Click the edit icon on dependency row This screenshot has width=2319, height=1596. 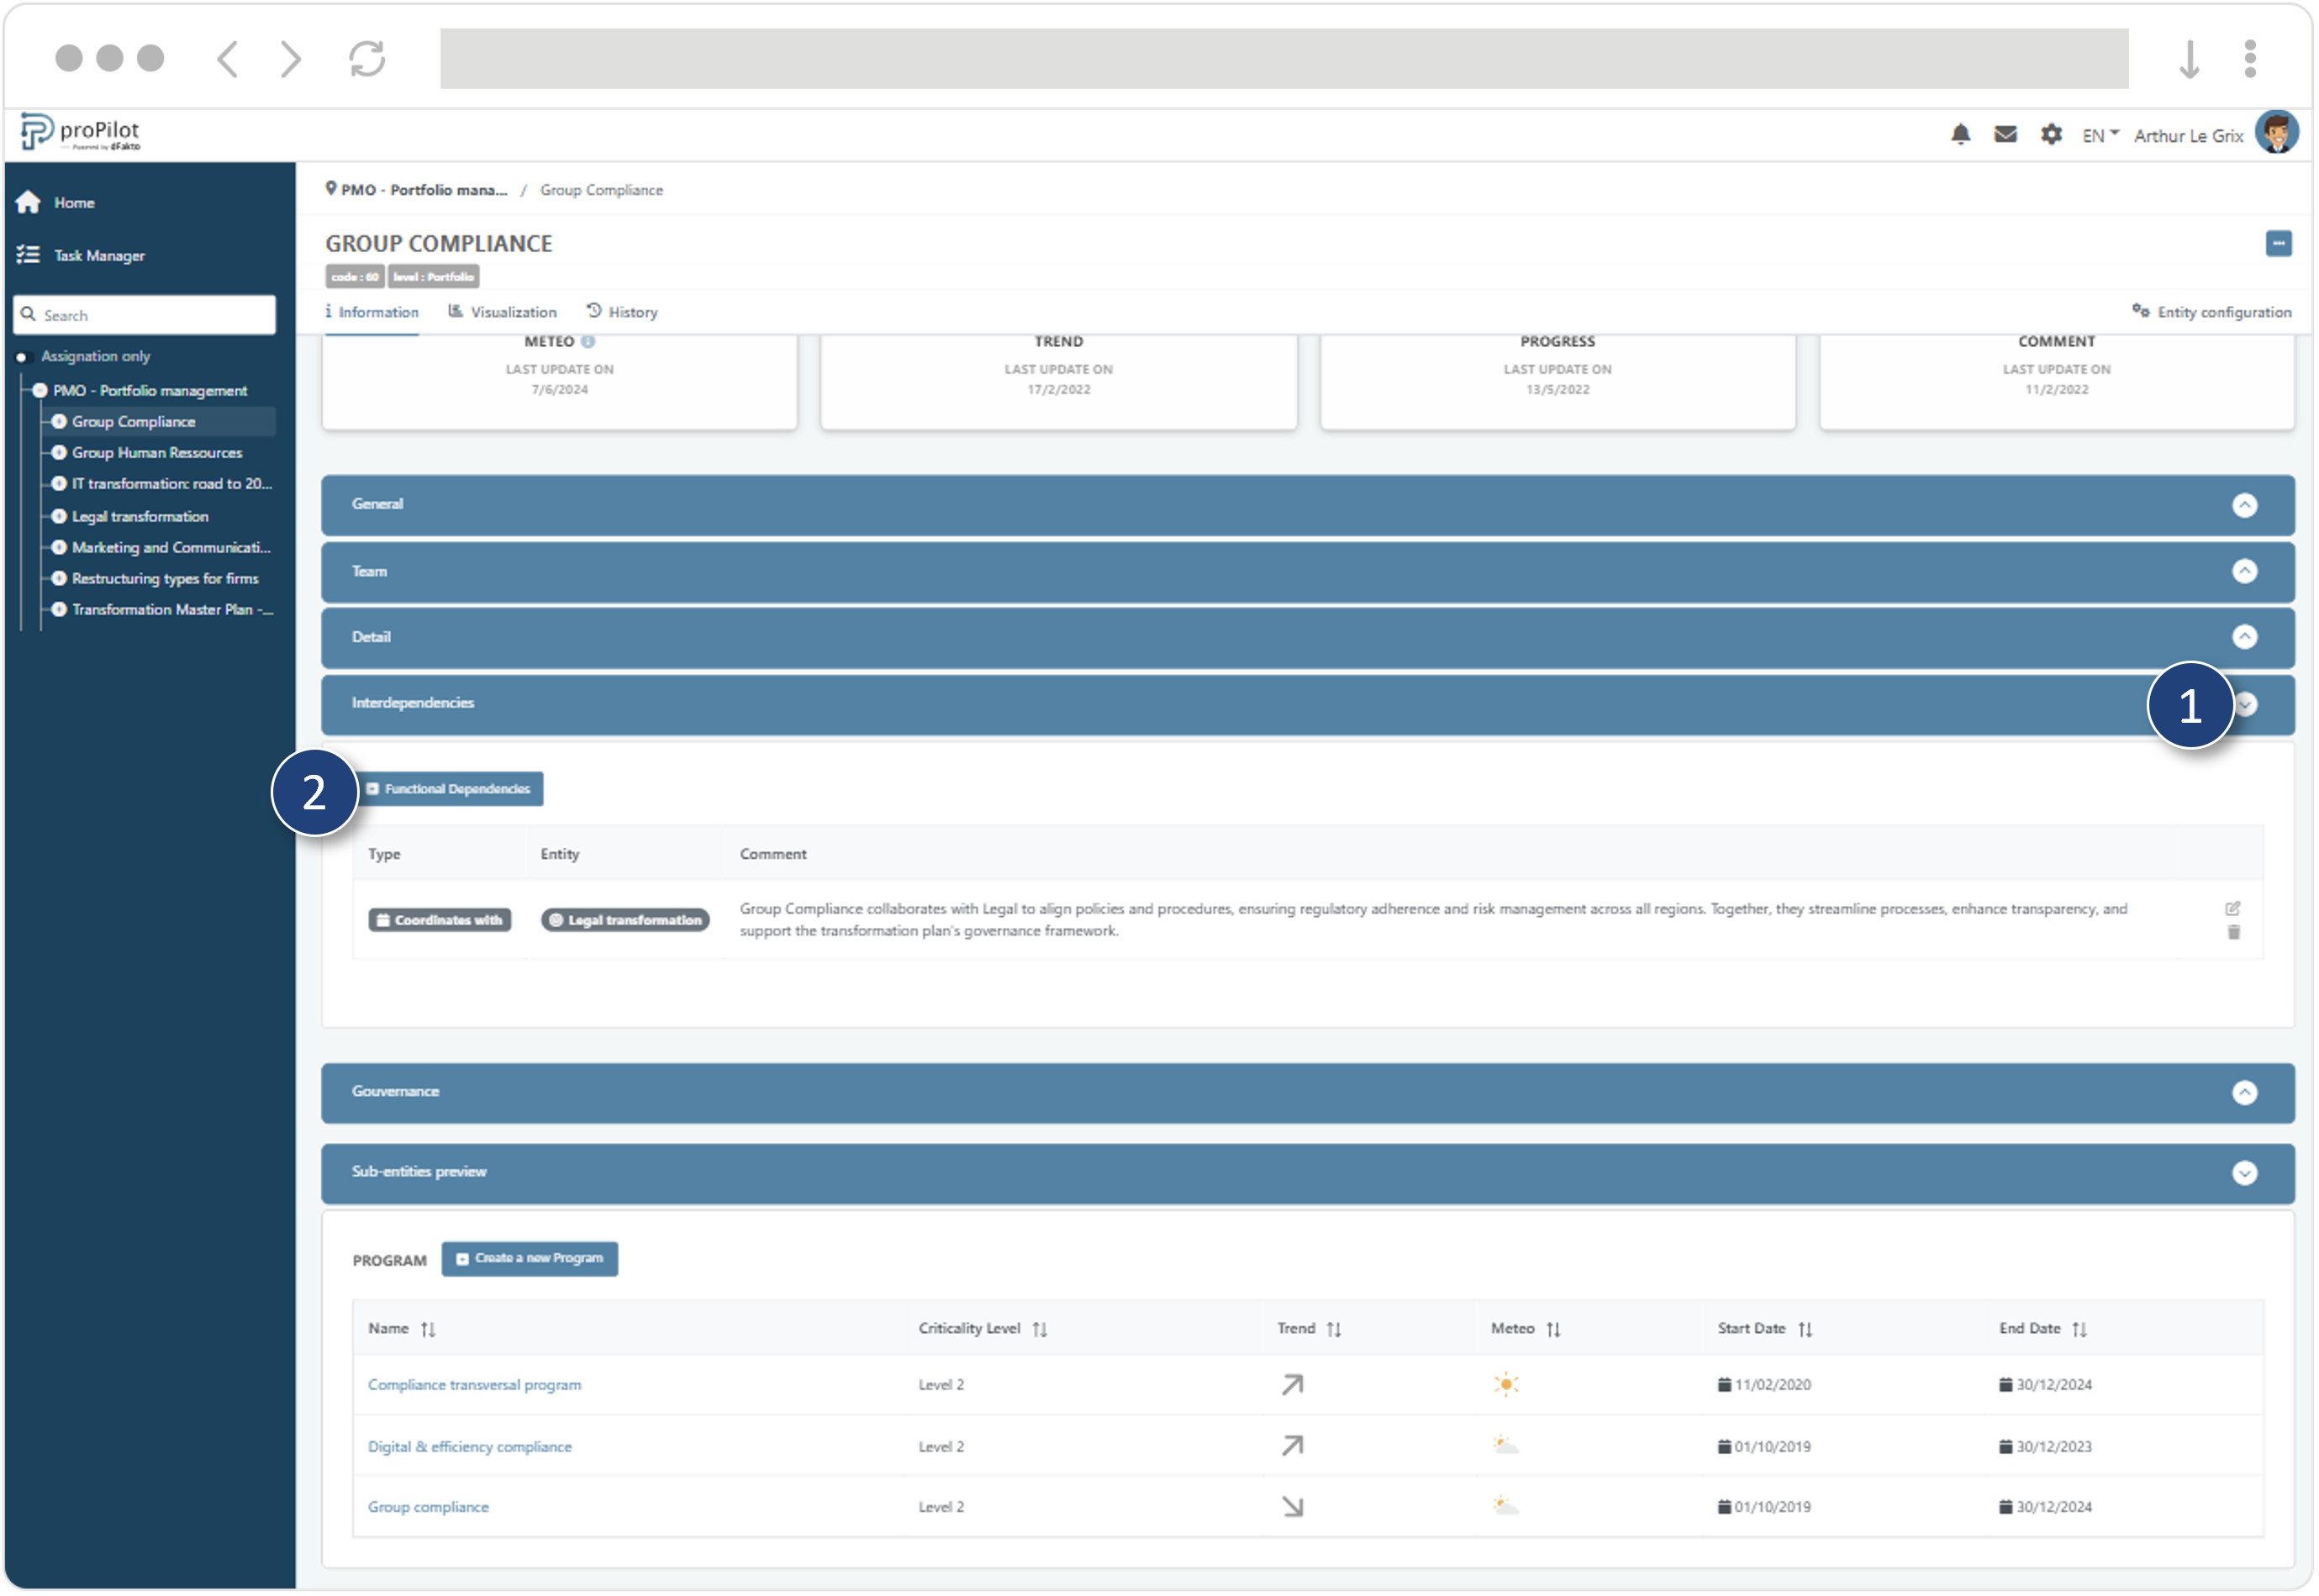point(2233,909)
